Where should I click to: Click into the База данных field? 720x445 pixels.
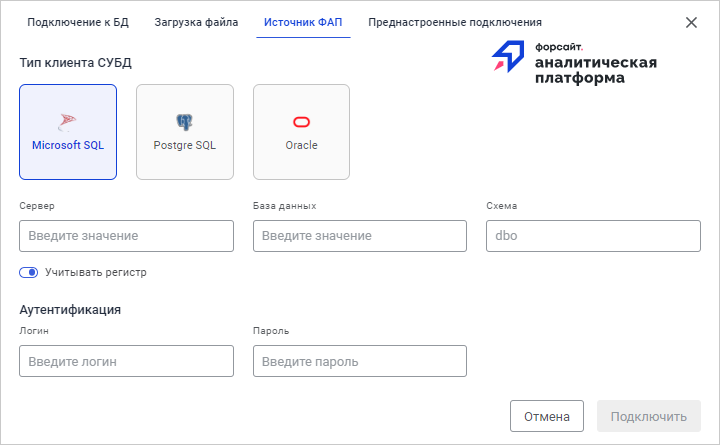[359, 236]
